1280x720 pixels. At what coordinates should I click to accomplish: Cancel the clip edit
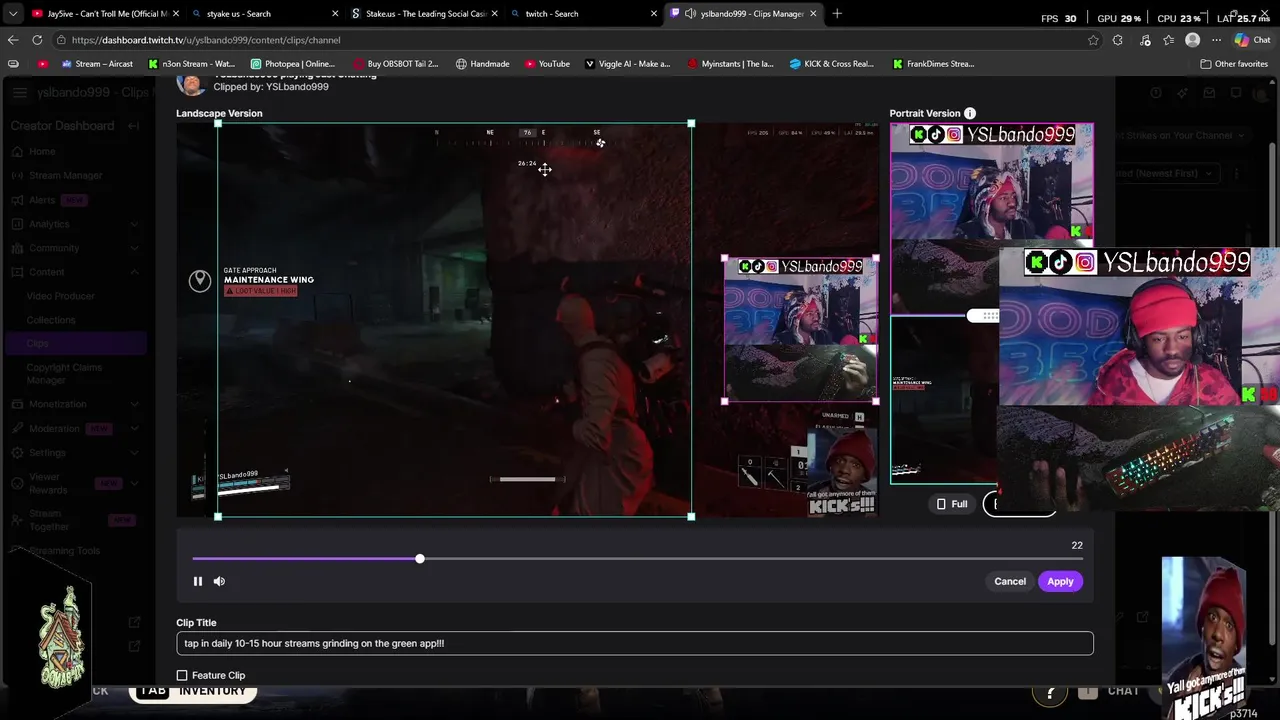coord(1010,581)
